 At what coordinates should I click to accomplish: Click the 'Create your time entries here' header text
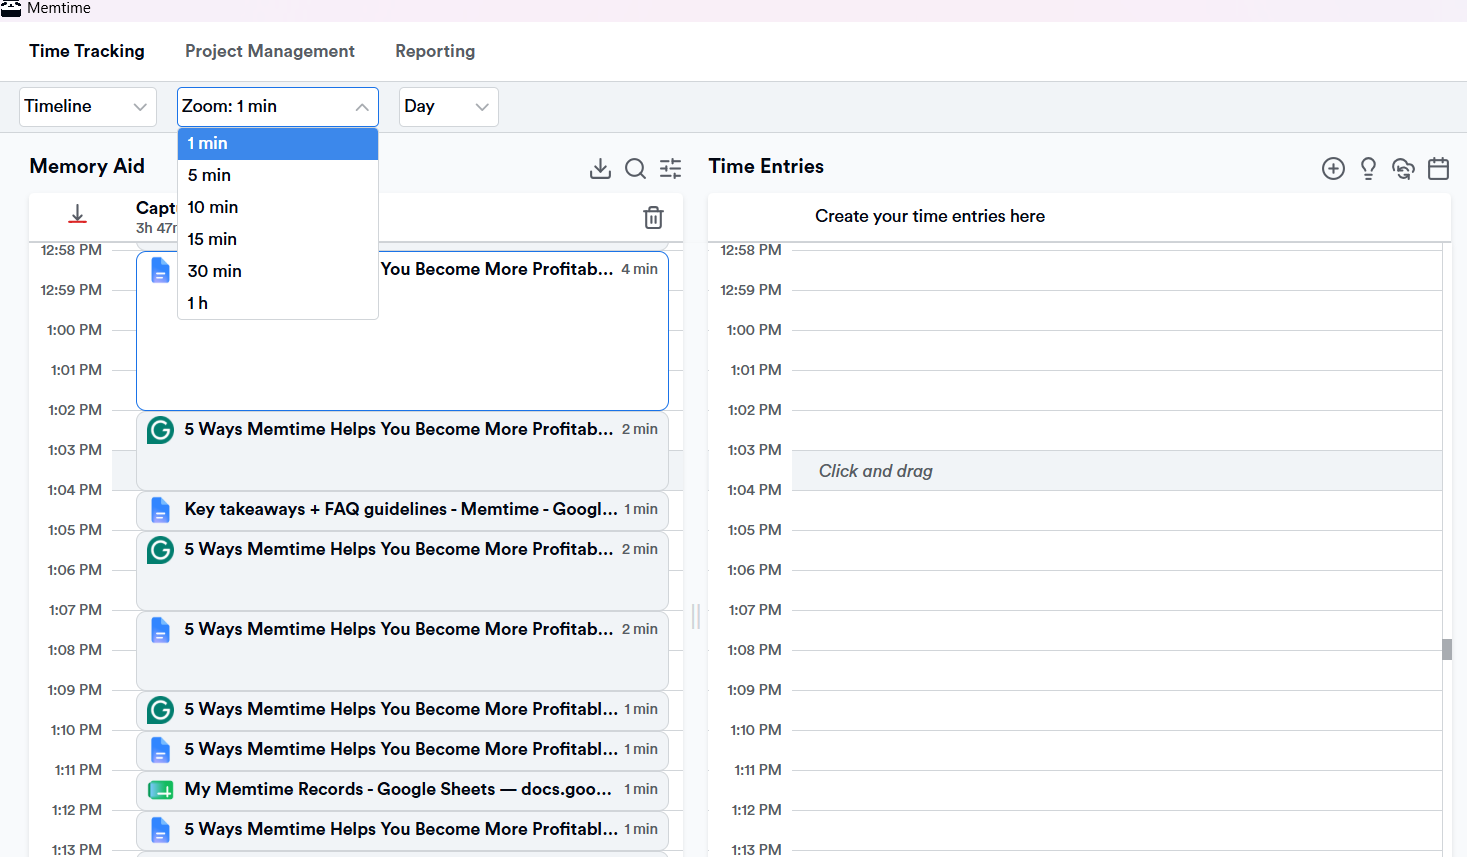click(x=930, y=216)
